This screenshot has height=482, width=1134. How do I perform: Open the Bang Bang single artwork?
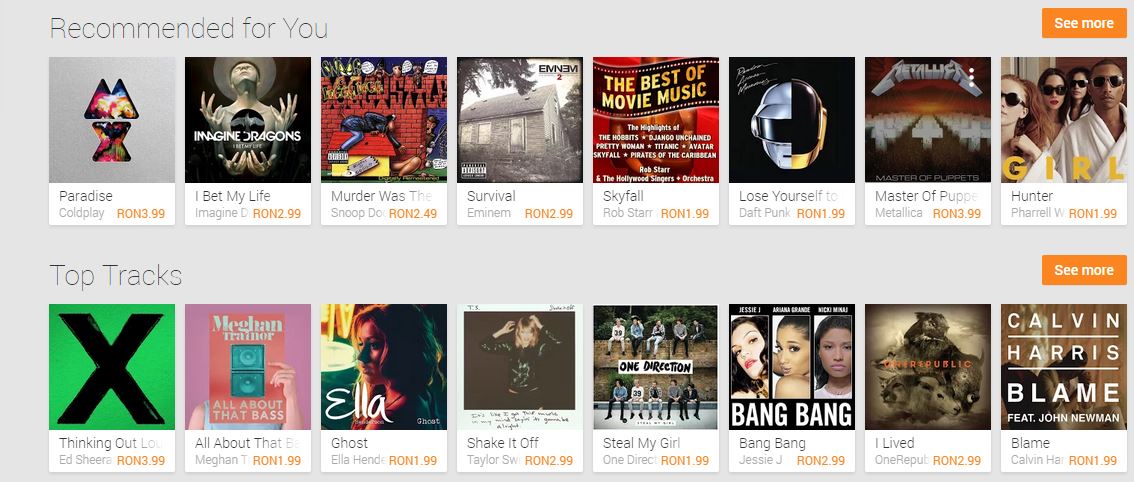[792, 367]
